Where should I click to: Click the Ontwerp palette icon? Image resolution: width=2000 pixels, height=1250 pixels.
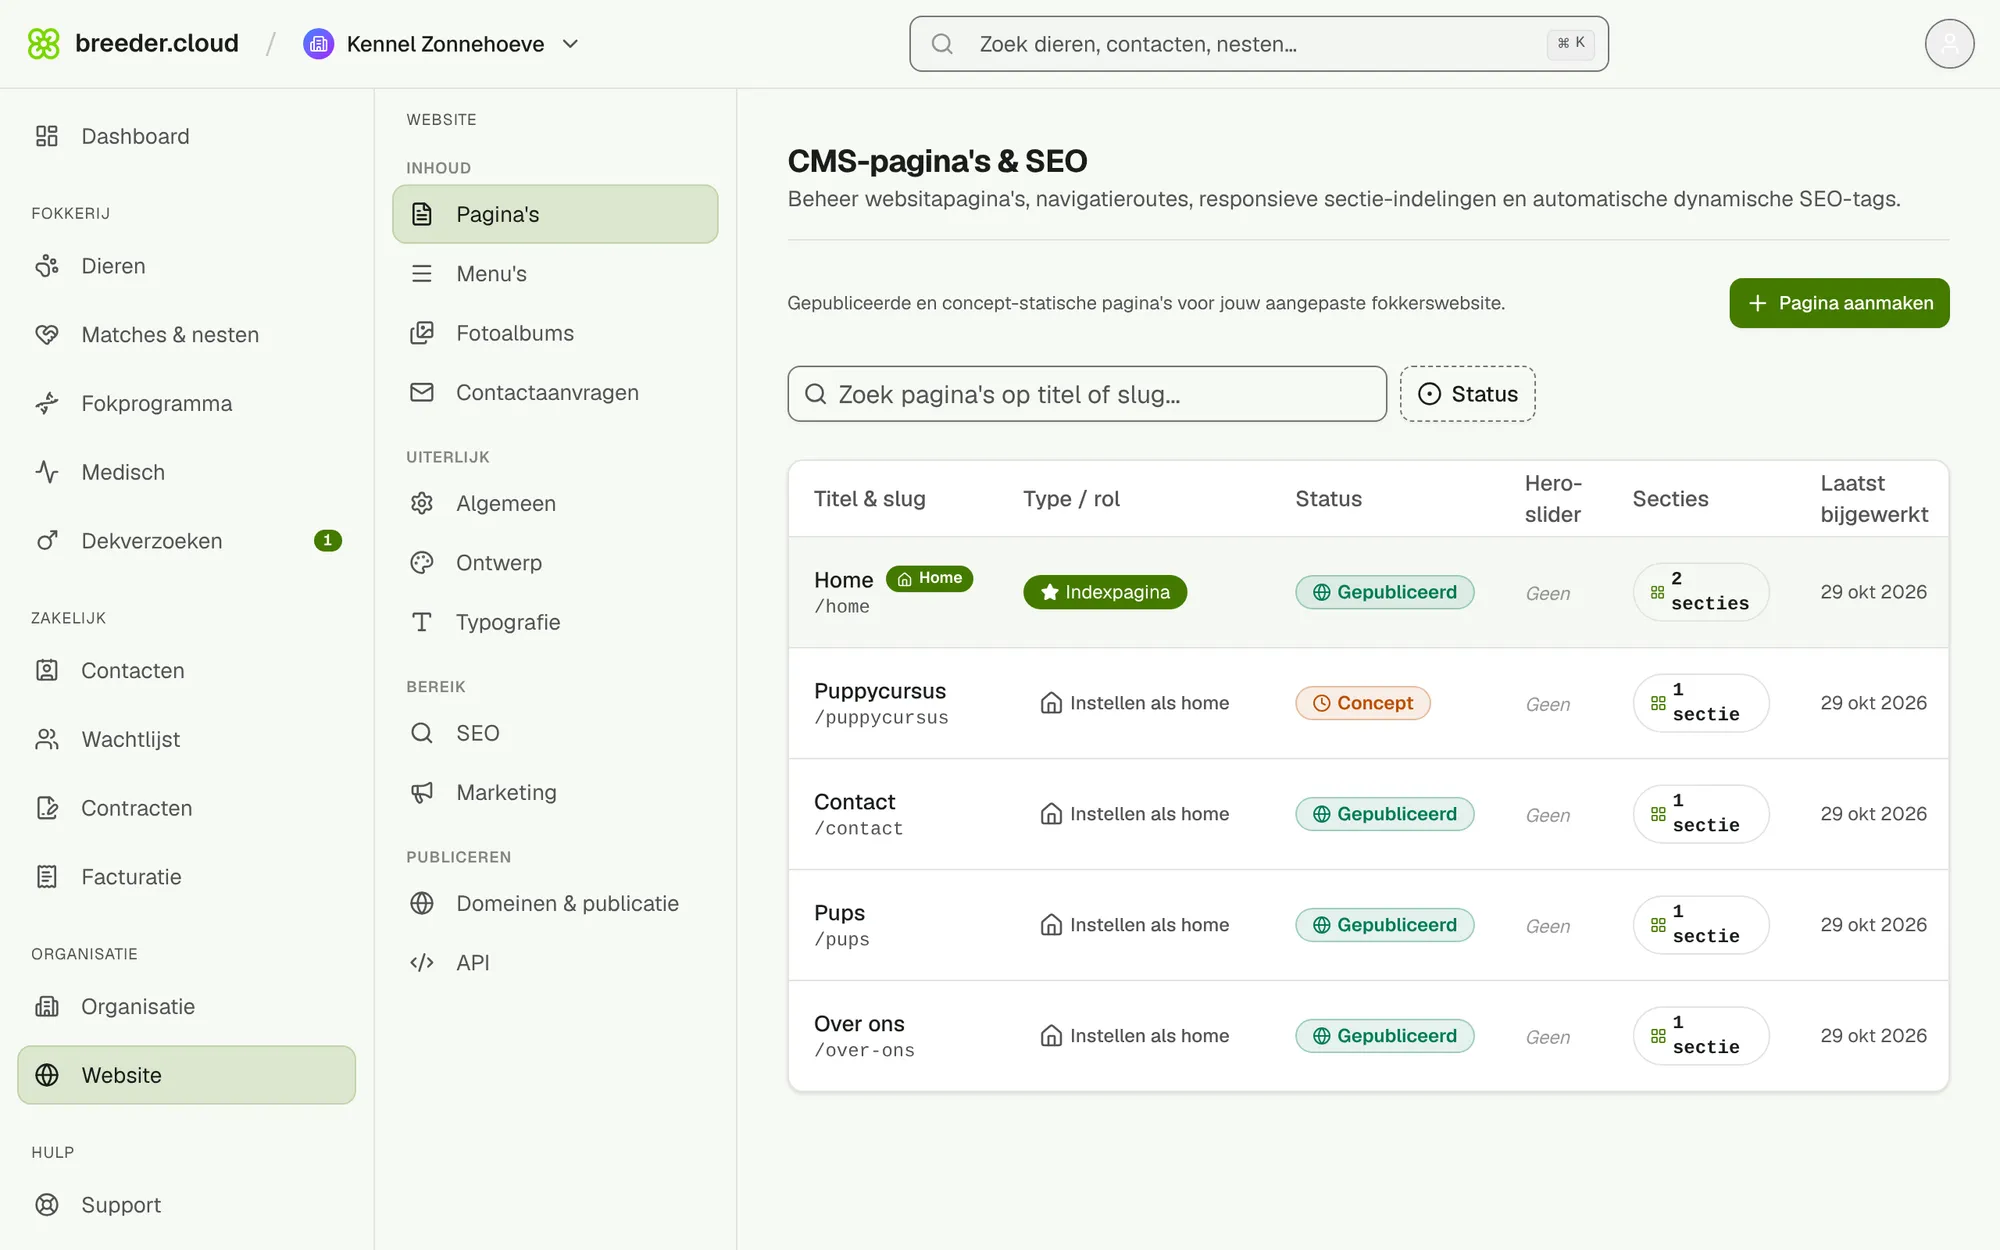pos(422,563)
